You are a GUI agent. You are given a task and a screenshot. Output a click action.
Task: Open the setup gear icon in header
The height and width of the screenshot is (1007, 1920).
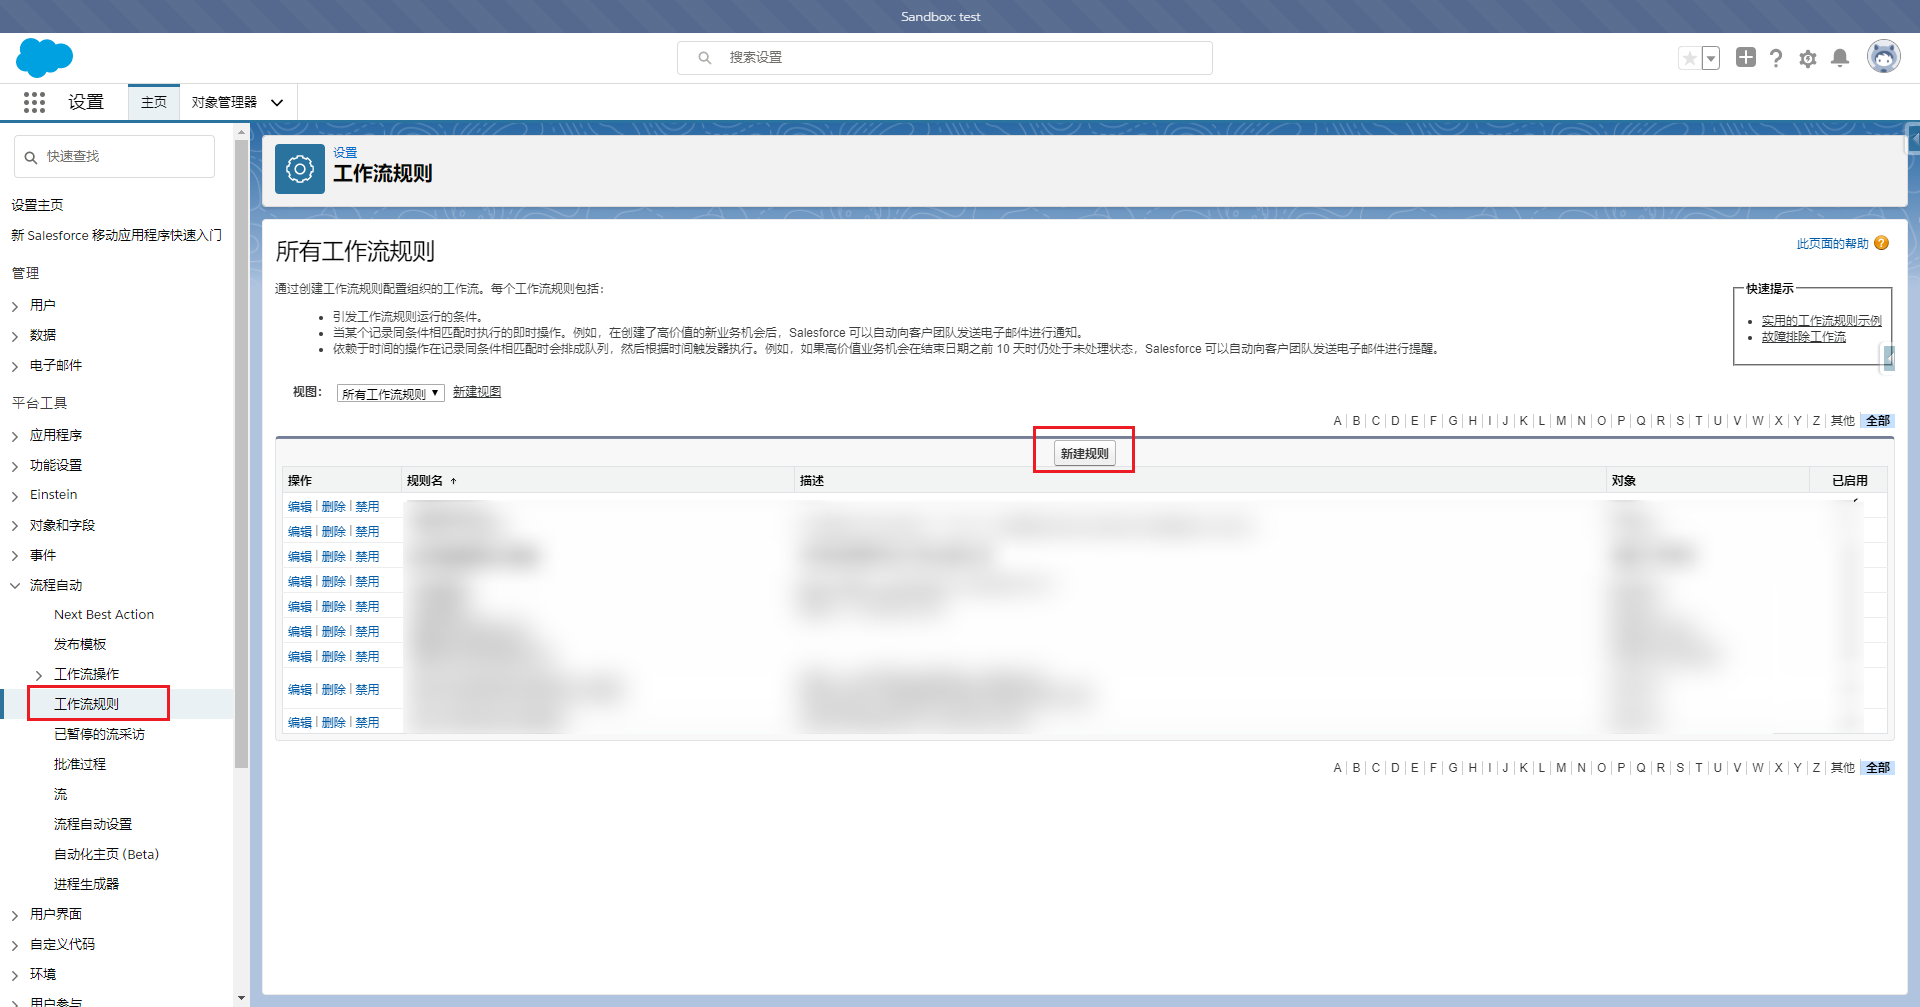(x=1808, y=58)
